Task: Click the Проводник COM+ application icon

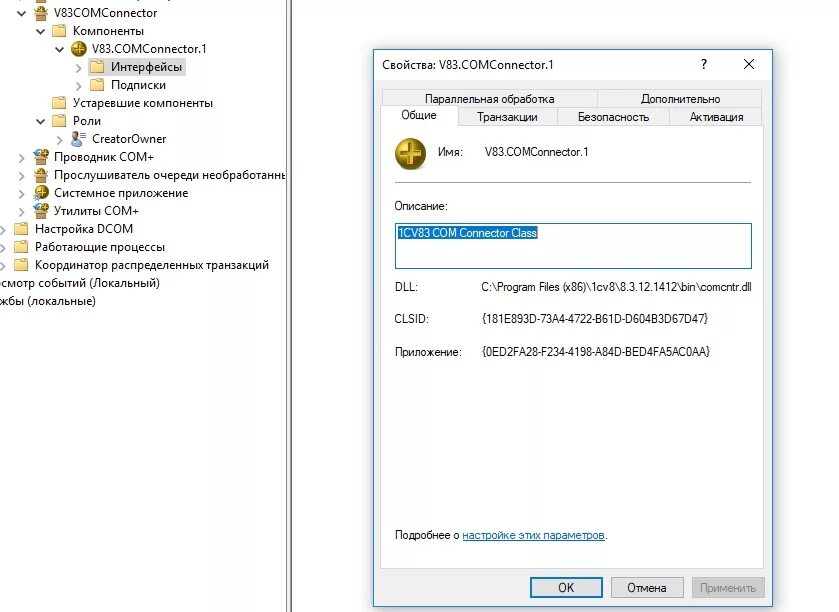Action: click(41, 157)
